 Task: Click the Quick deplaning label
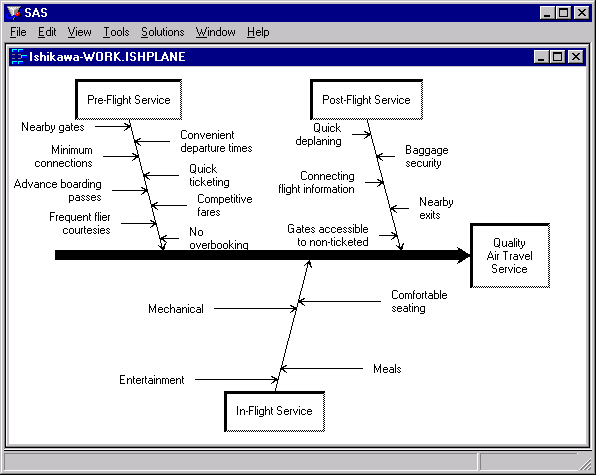point(319,134)
